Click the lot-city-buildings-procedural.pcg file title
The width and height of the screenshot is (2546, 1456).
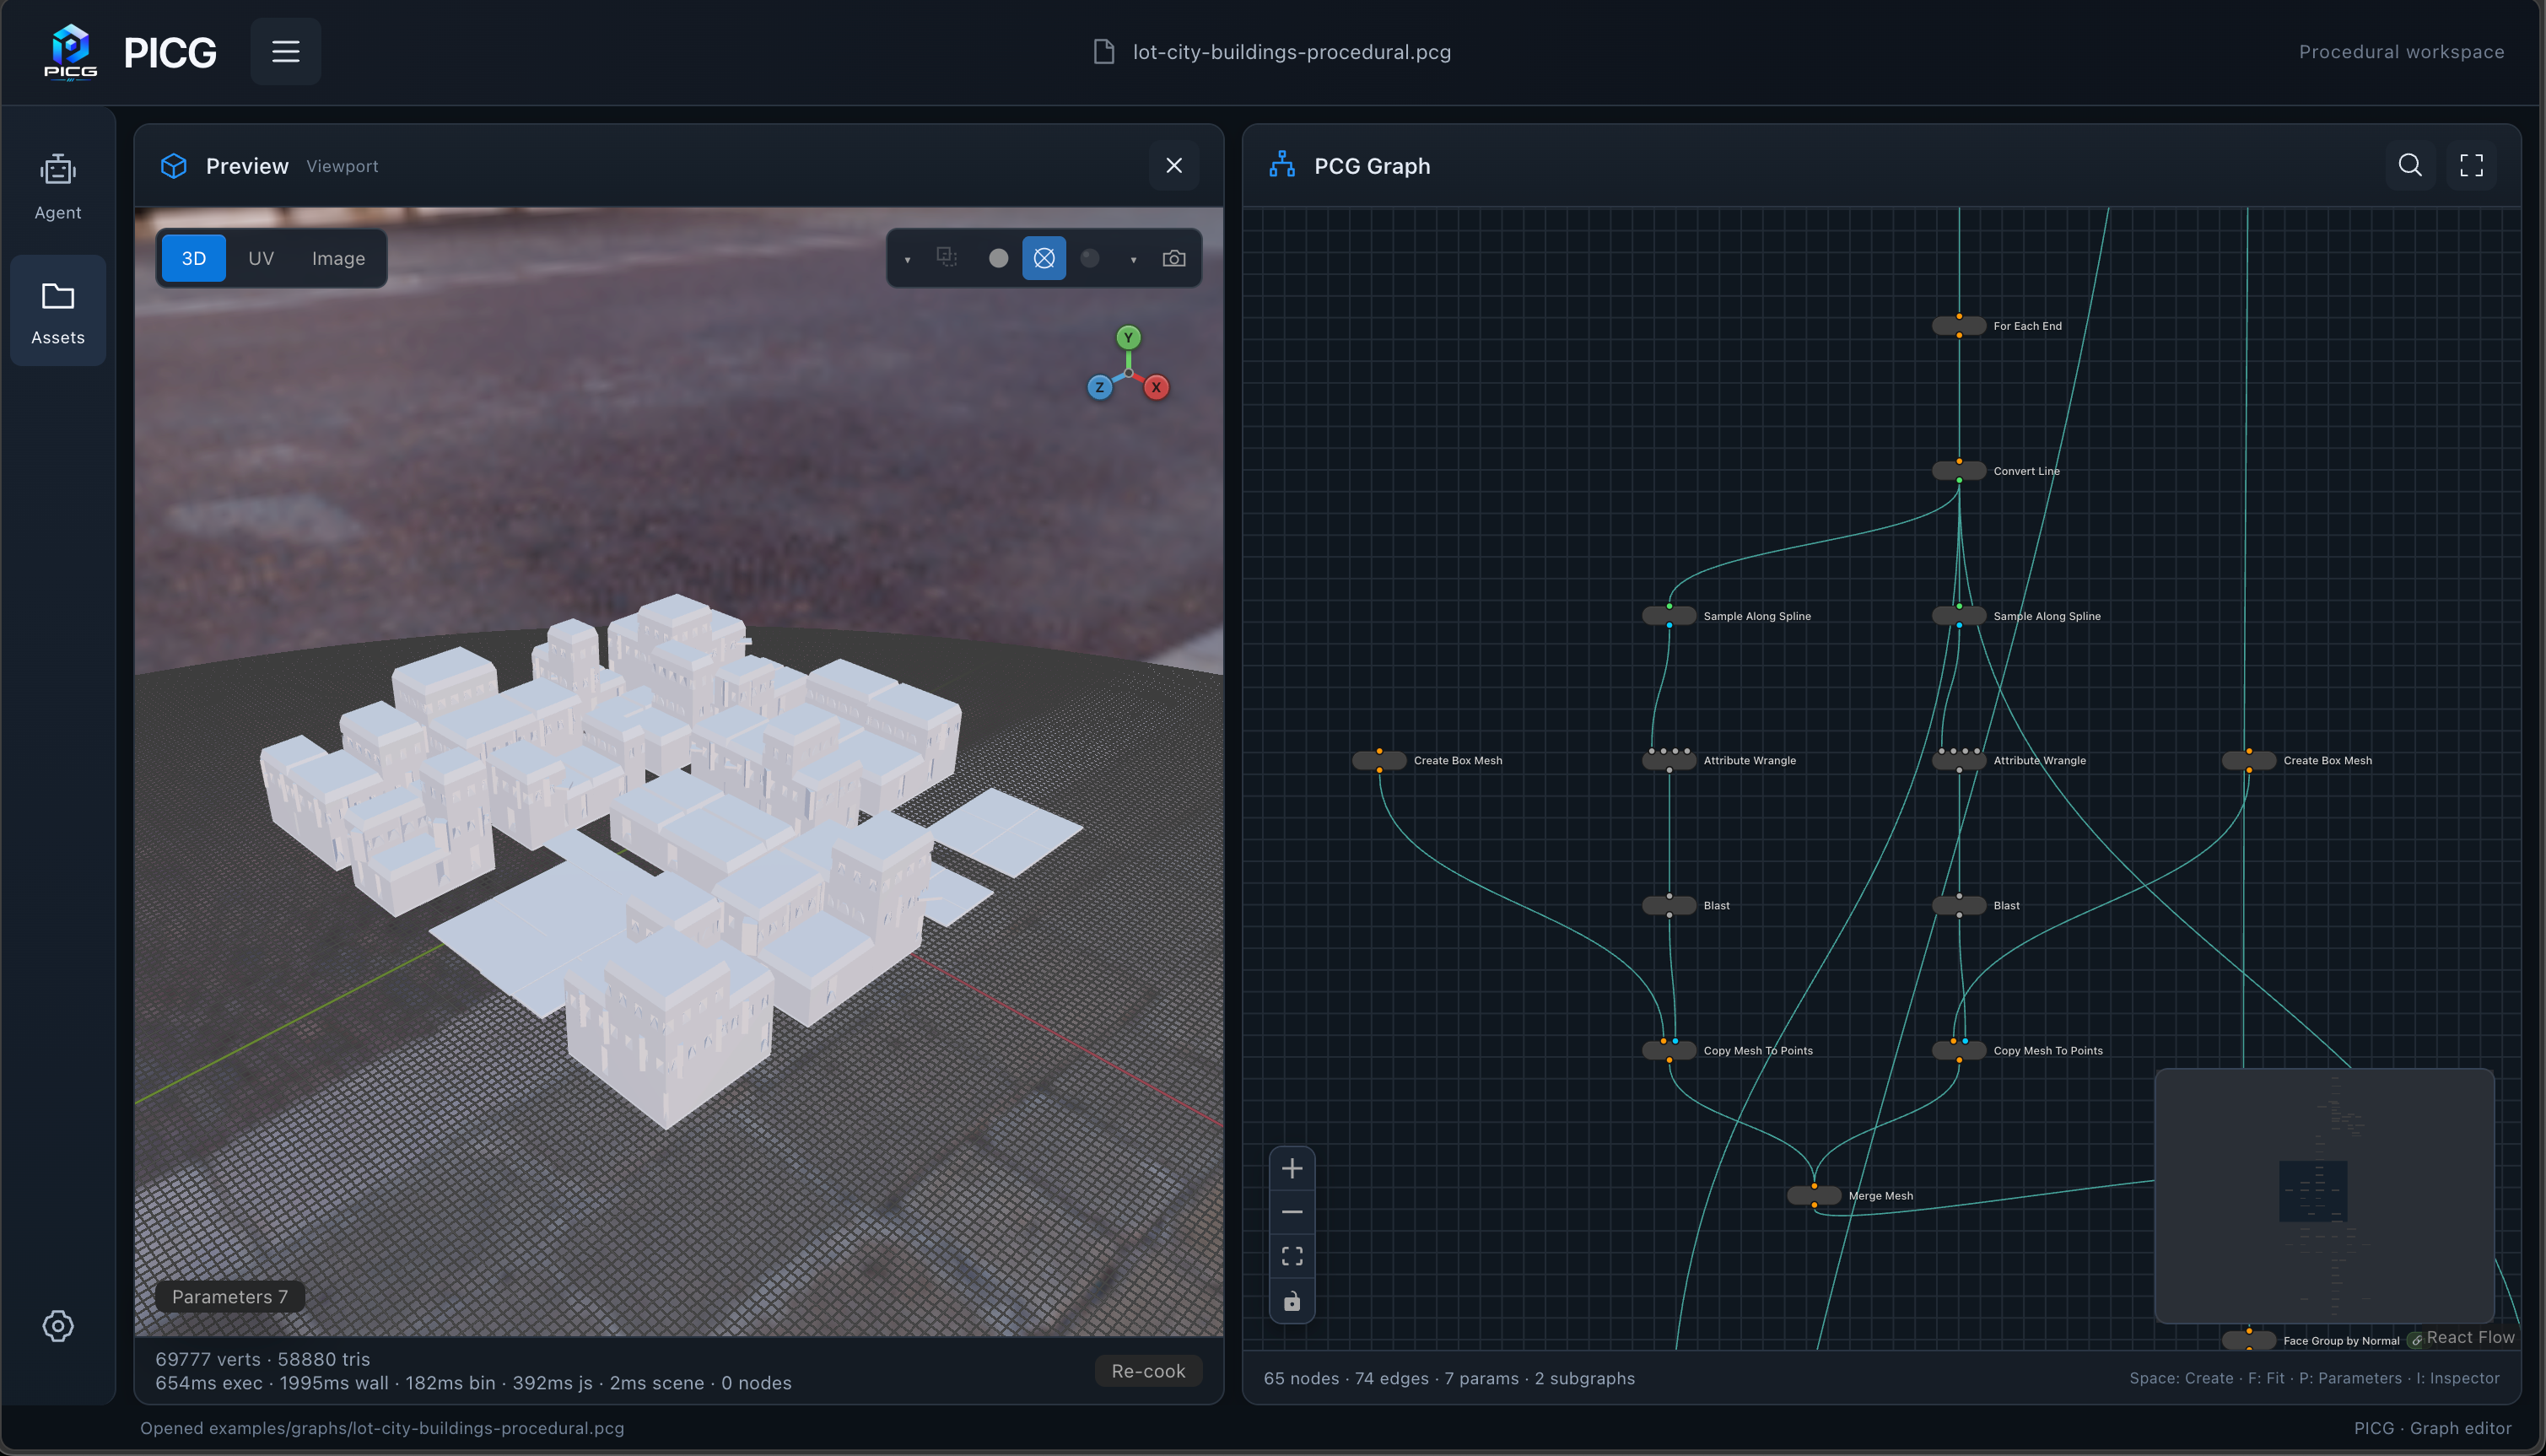click(1291, 52)
